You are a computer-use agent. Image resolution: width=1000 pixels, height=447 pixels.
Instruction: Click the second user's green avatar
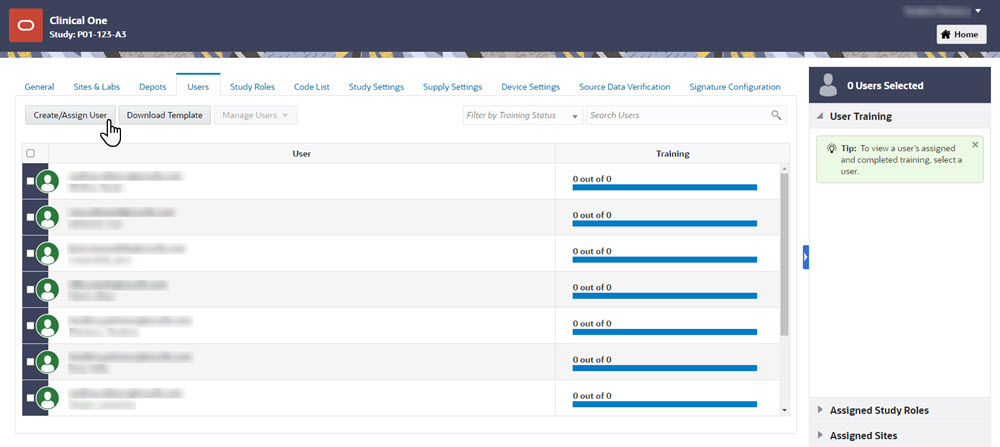(48, 217)
